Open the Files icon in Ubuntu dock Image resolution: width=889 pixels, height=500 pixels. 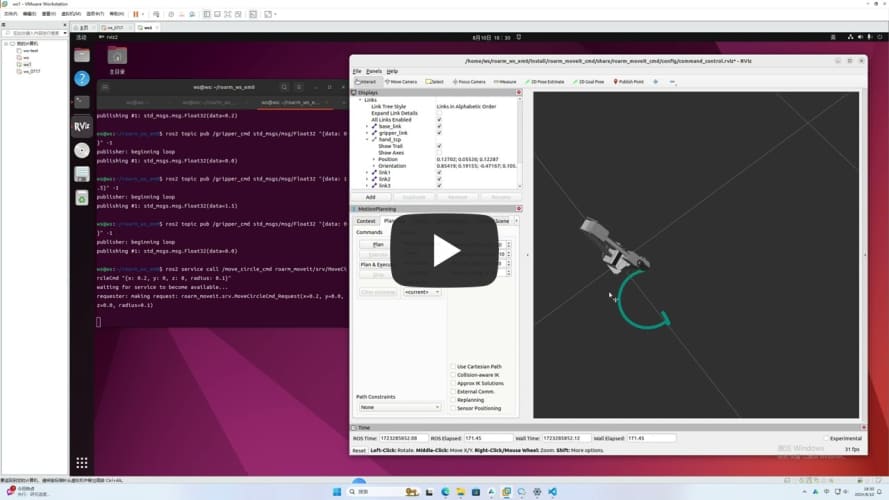(82, 54)
